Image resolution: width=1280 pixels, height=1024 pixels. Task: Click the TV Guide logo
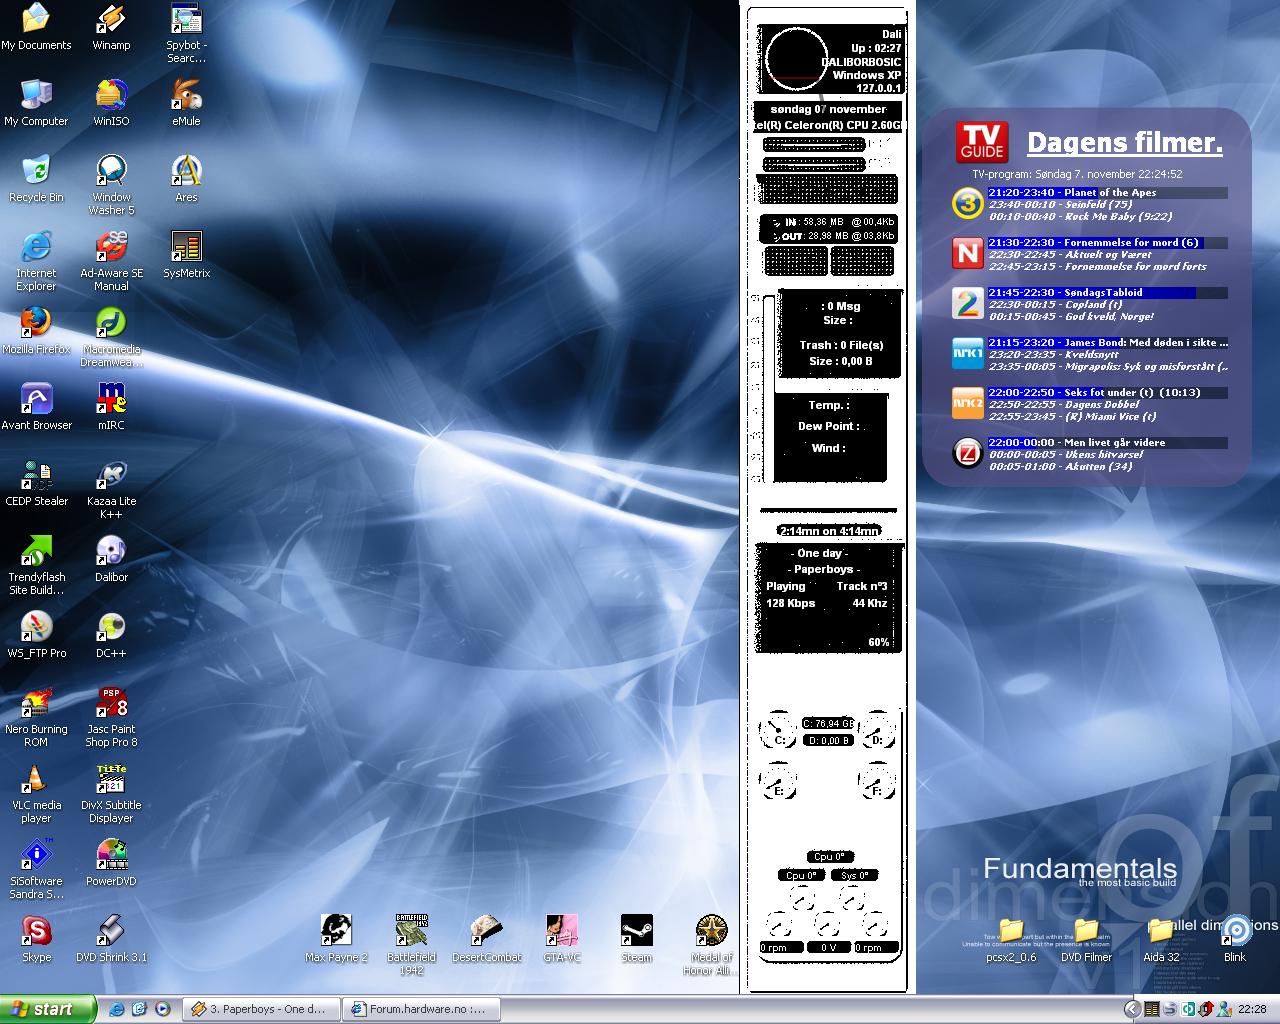(x=981, y=142)
